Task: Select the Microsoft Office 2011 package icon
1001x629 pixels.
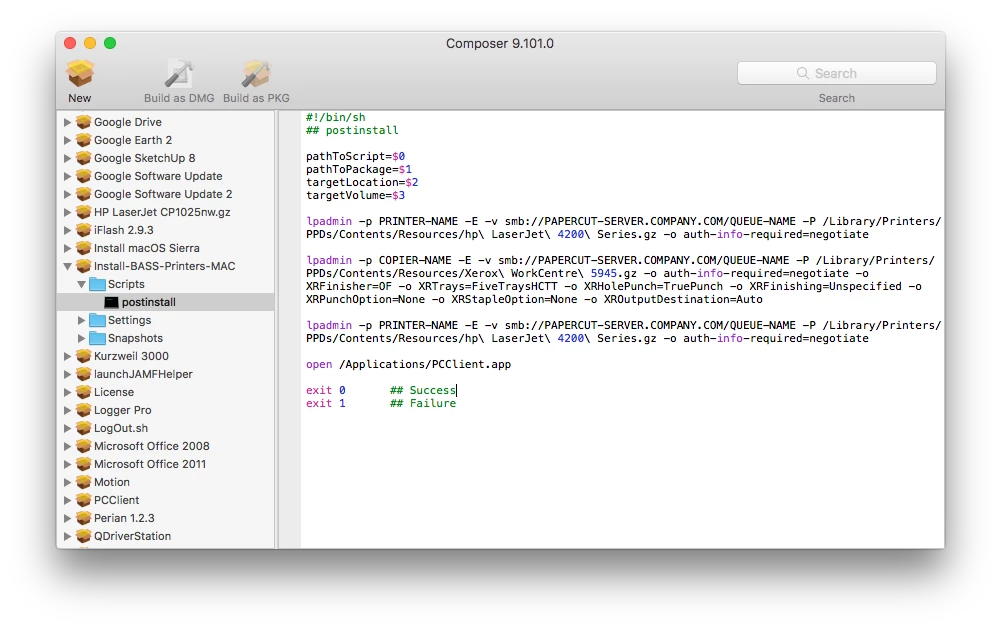Action: (x=84, y=464)
